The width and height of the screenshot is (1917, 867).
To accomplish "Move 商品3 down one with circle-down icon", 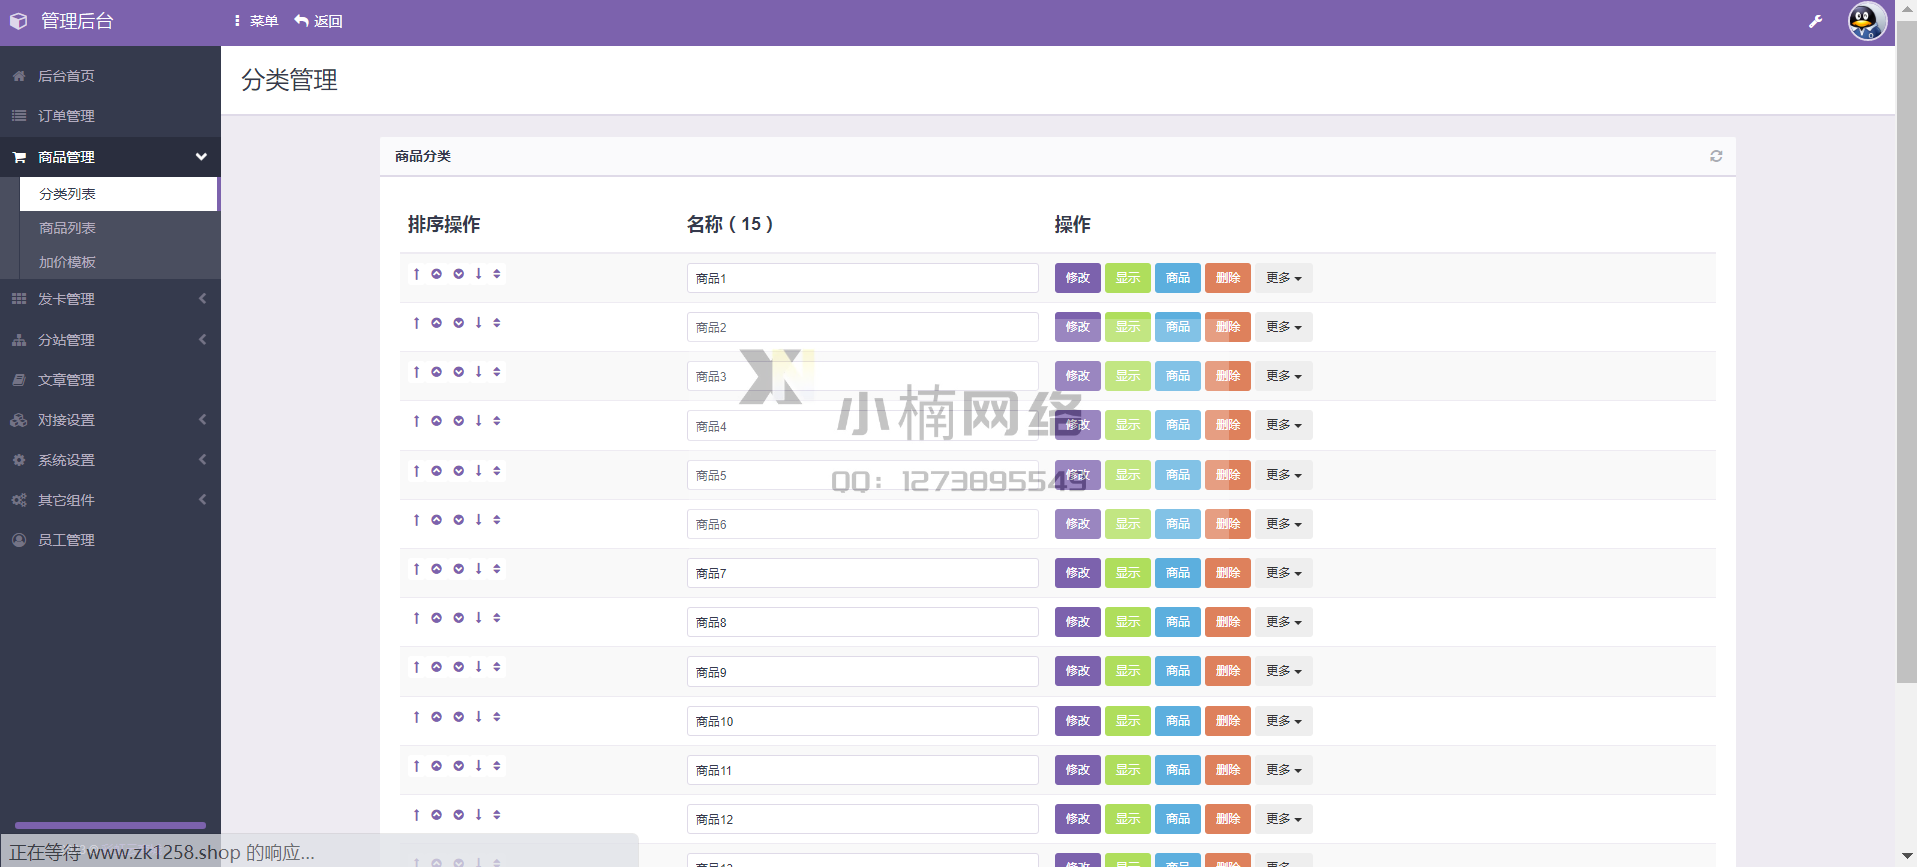I will [459, 372].
